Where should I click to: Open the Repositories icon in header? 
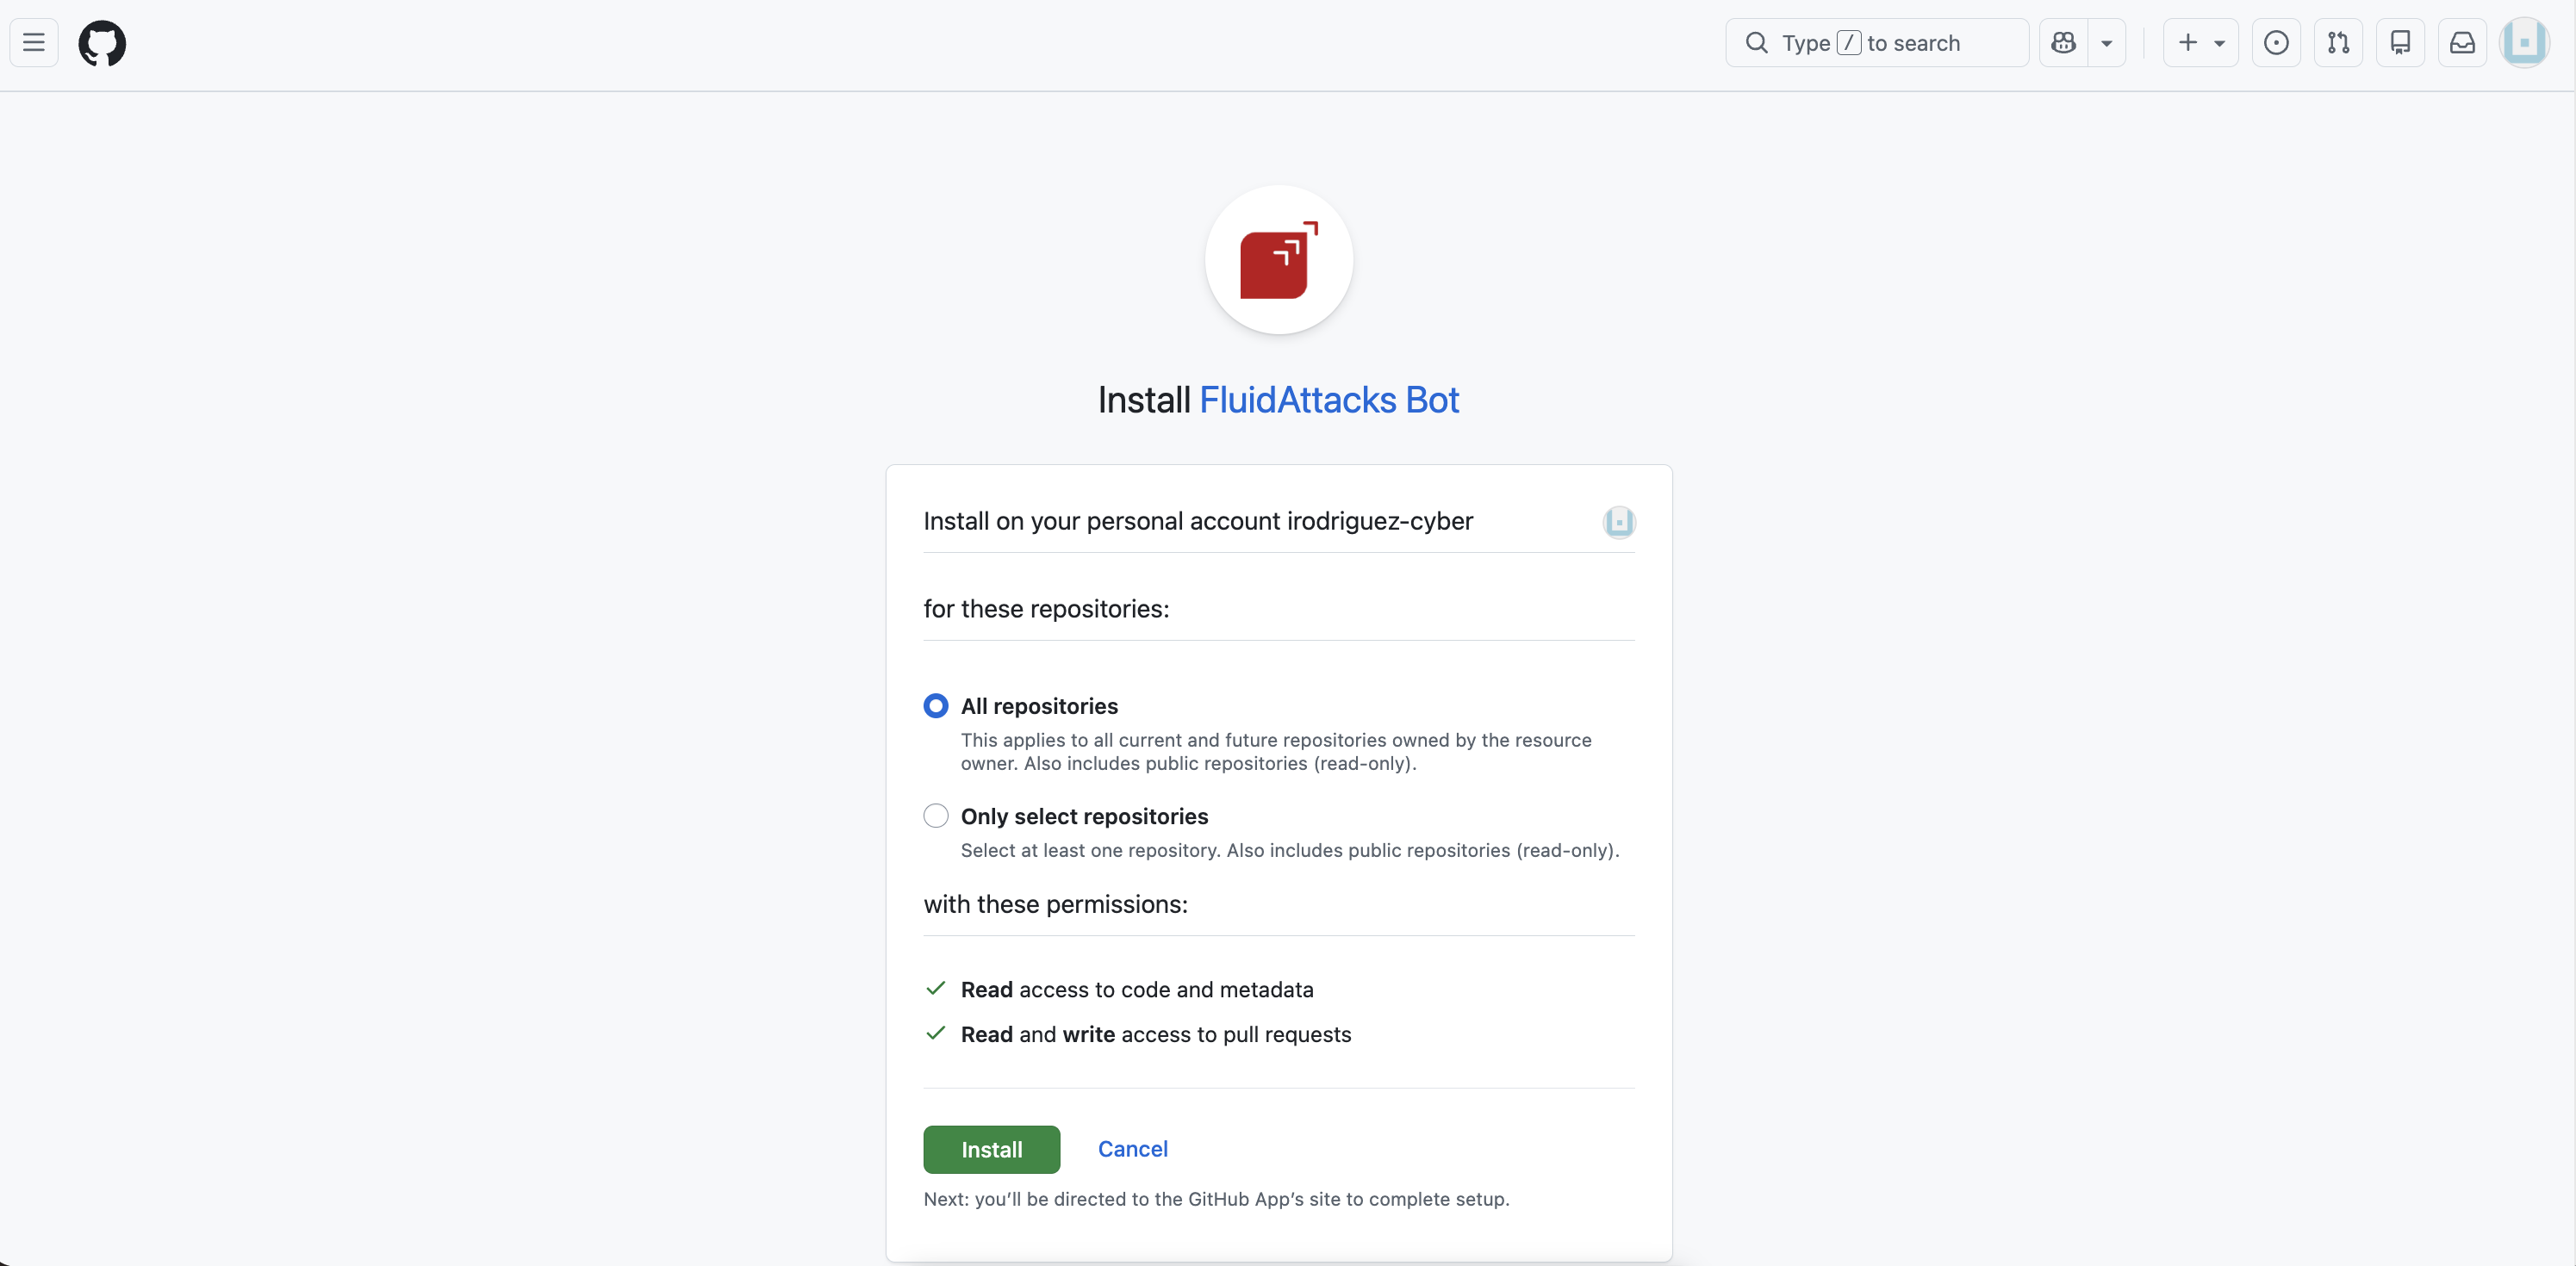point(2400,43)
